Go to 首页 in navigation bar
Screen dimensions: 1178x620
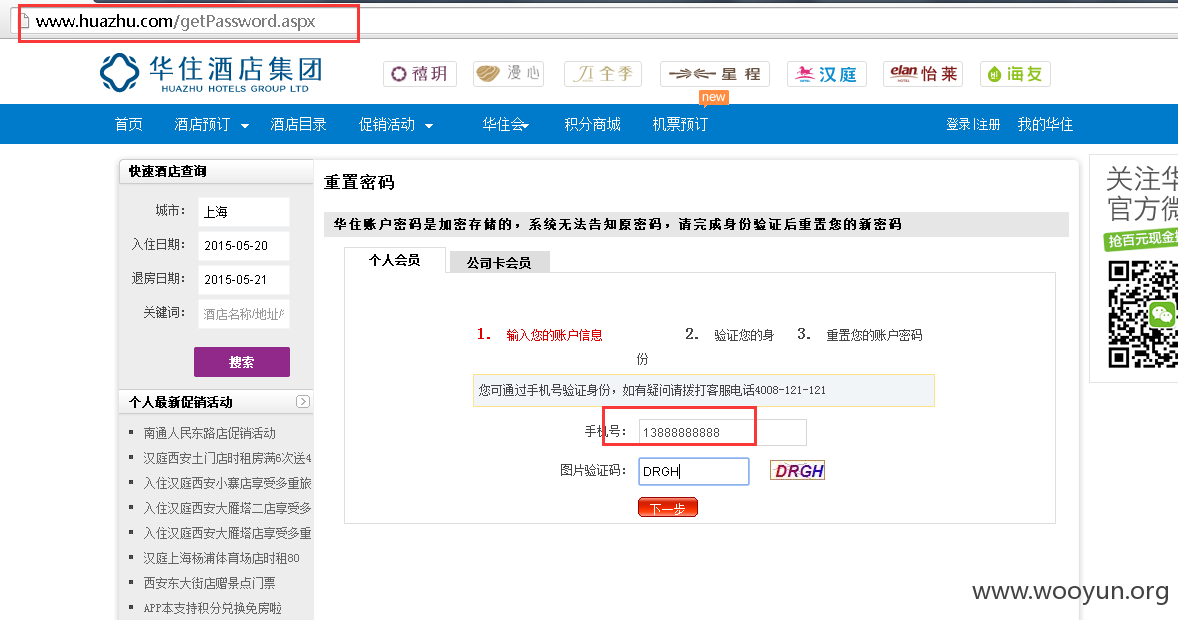click(x=128, y=124)
